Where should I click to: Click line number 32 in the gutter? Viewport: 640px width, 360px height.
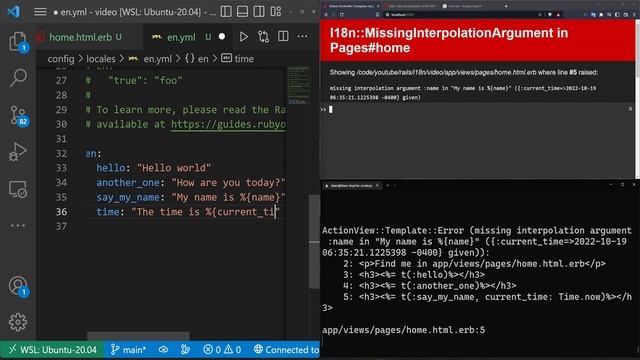click(x=61, y=153)
